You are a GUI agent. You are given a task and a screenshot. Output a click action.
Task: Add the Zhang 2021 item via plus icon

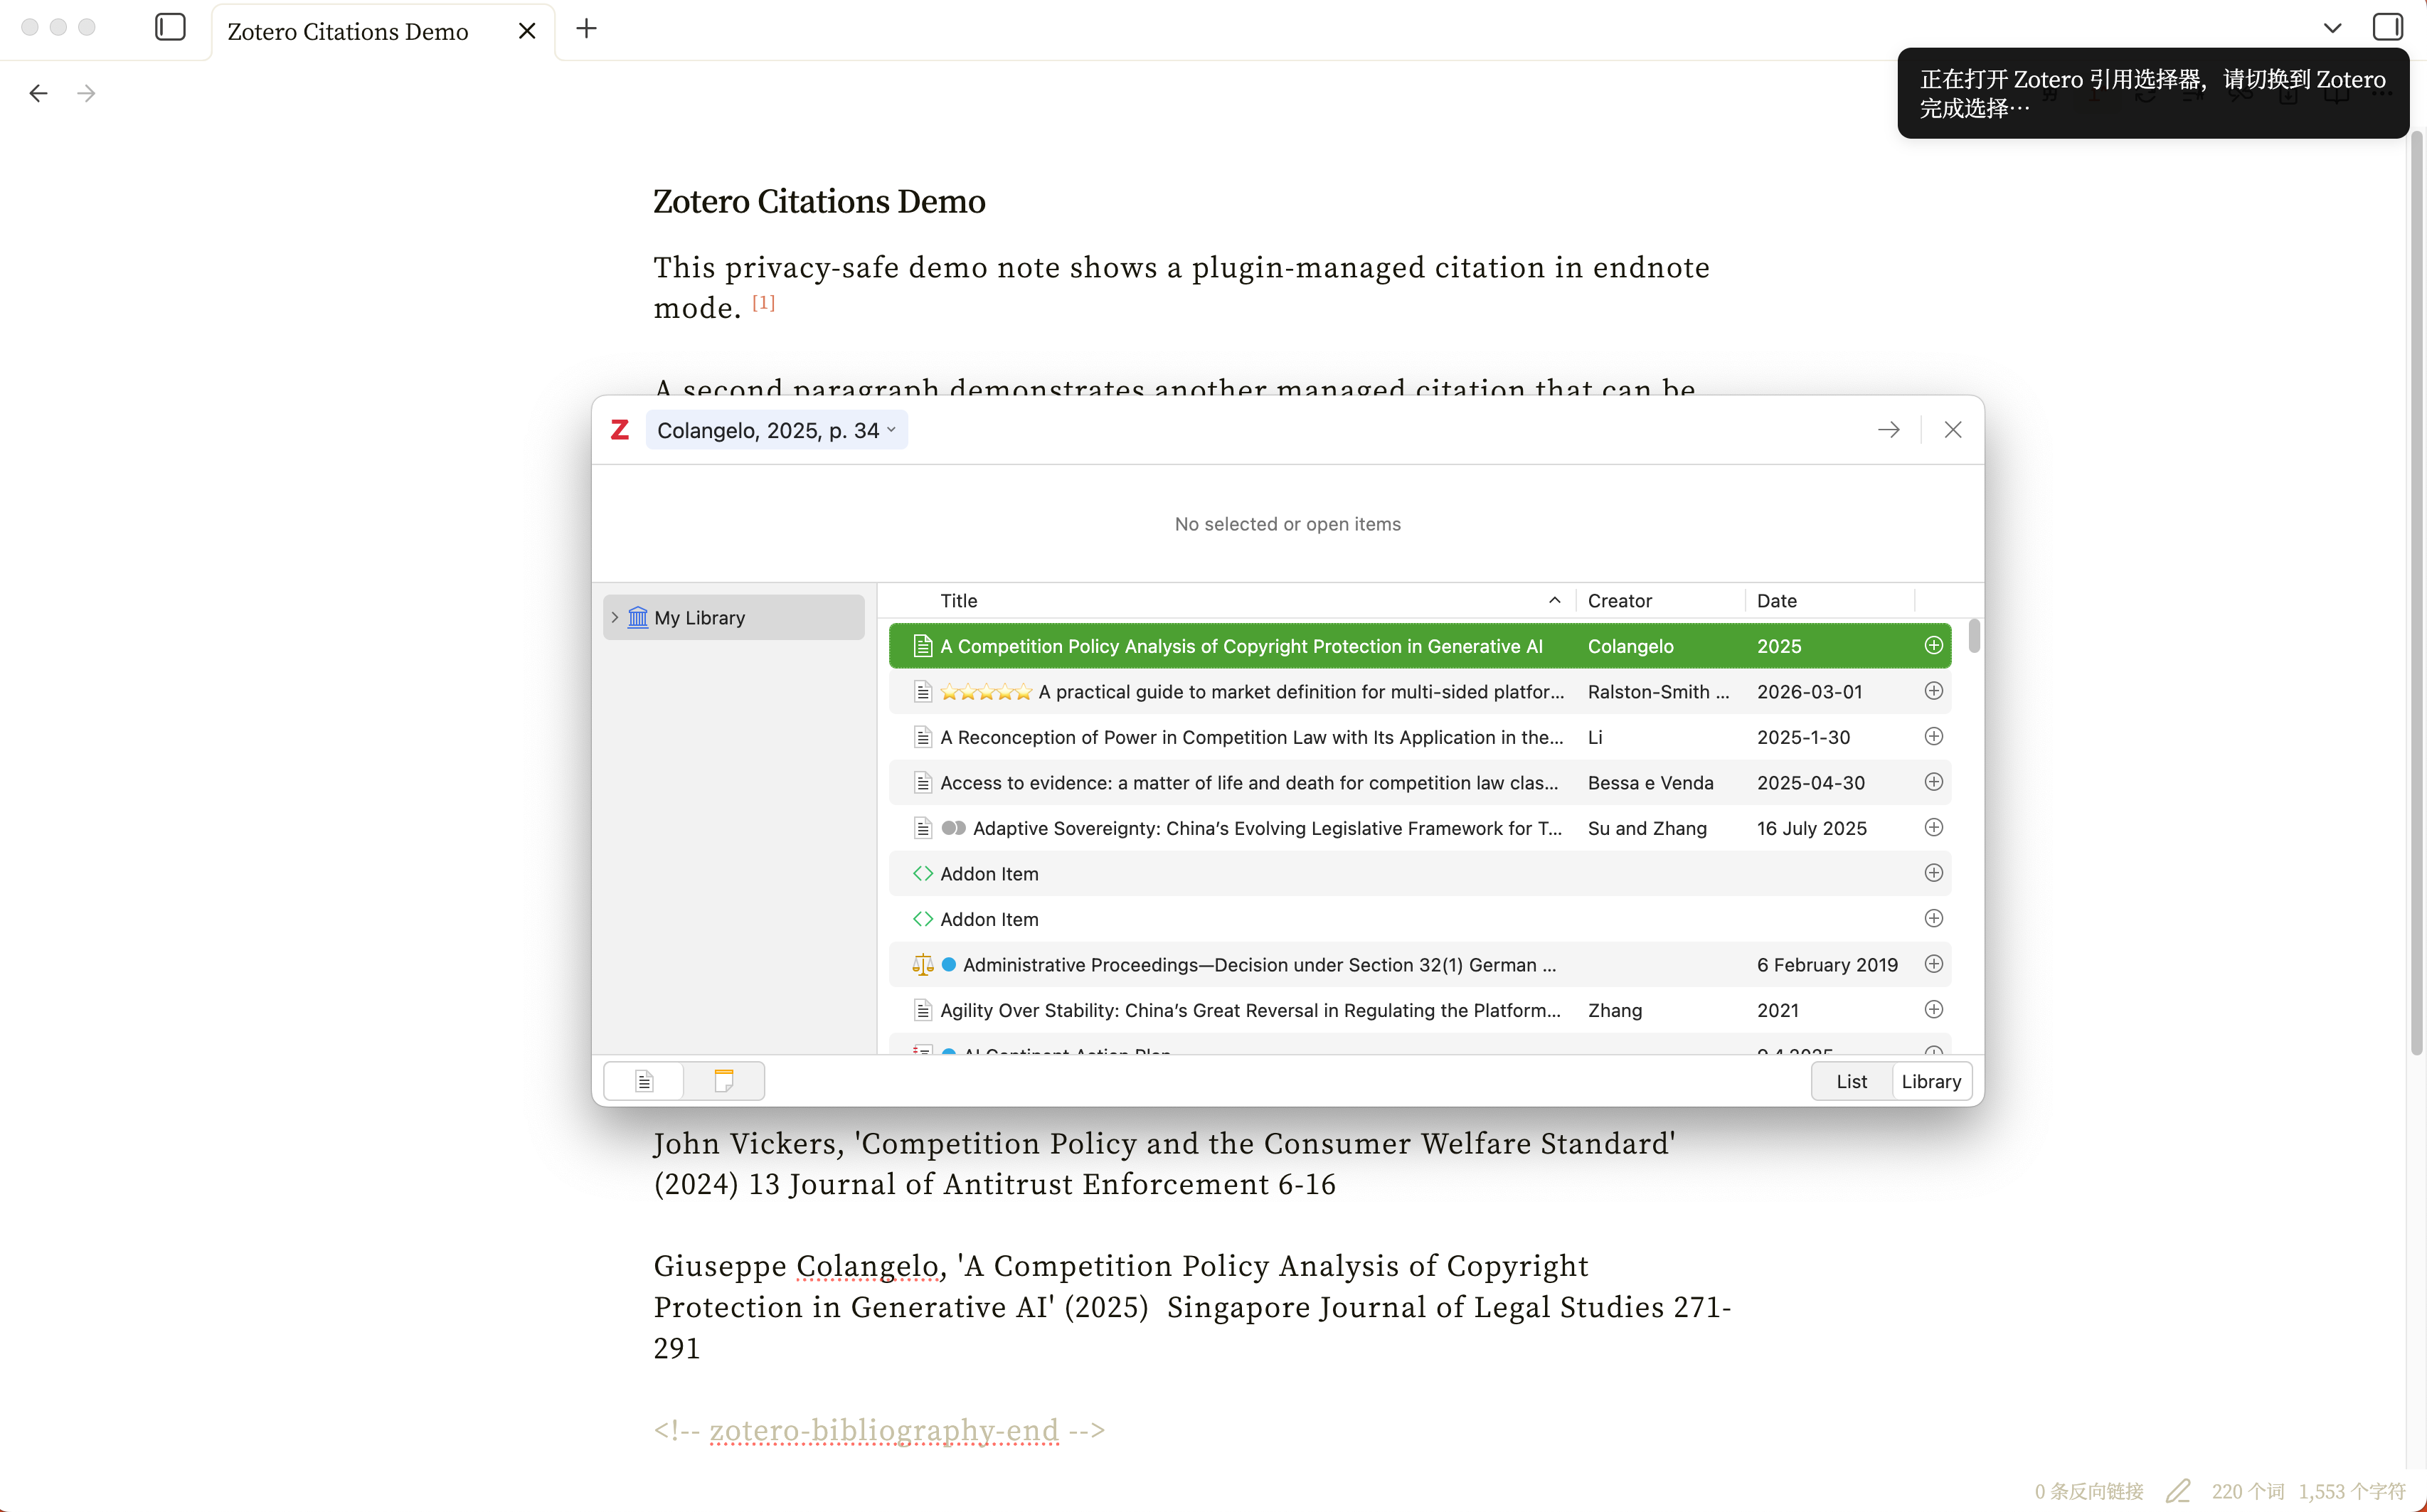coord(1933,1010)
